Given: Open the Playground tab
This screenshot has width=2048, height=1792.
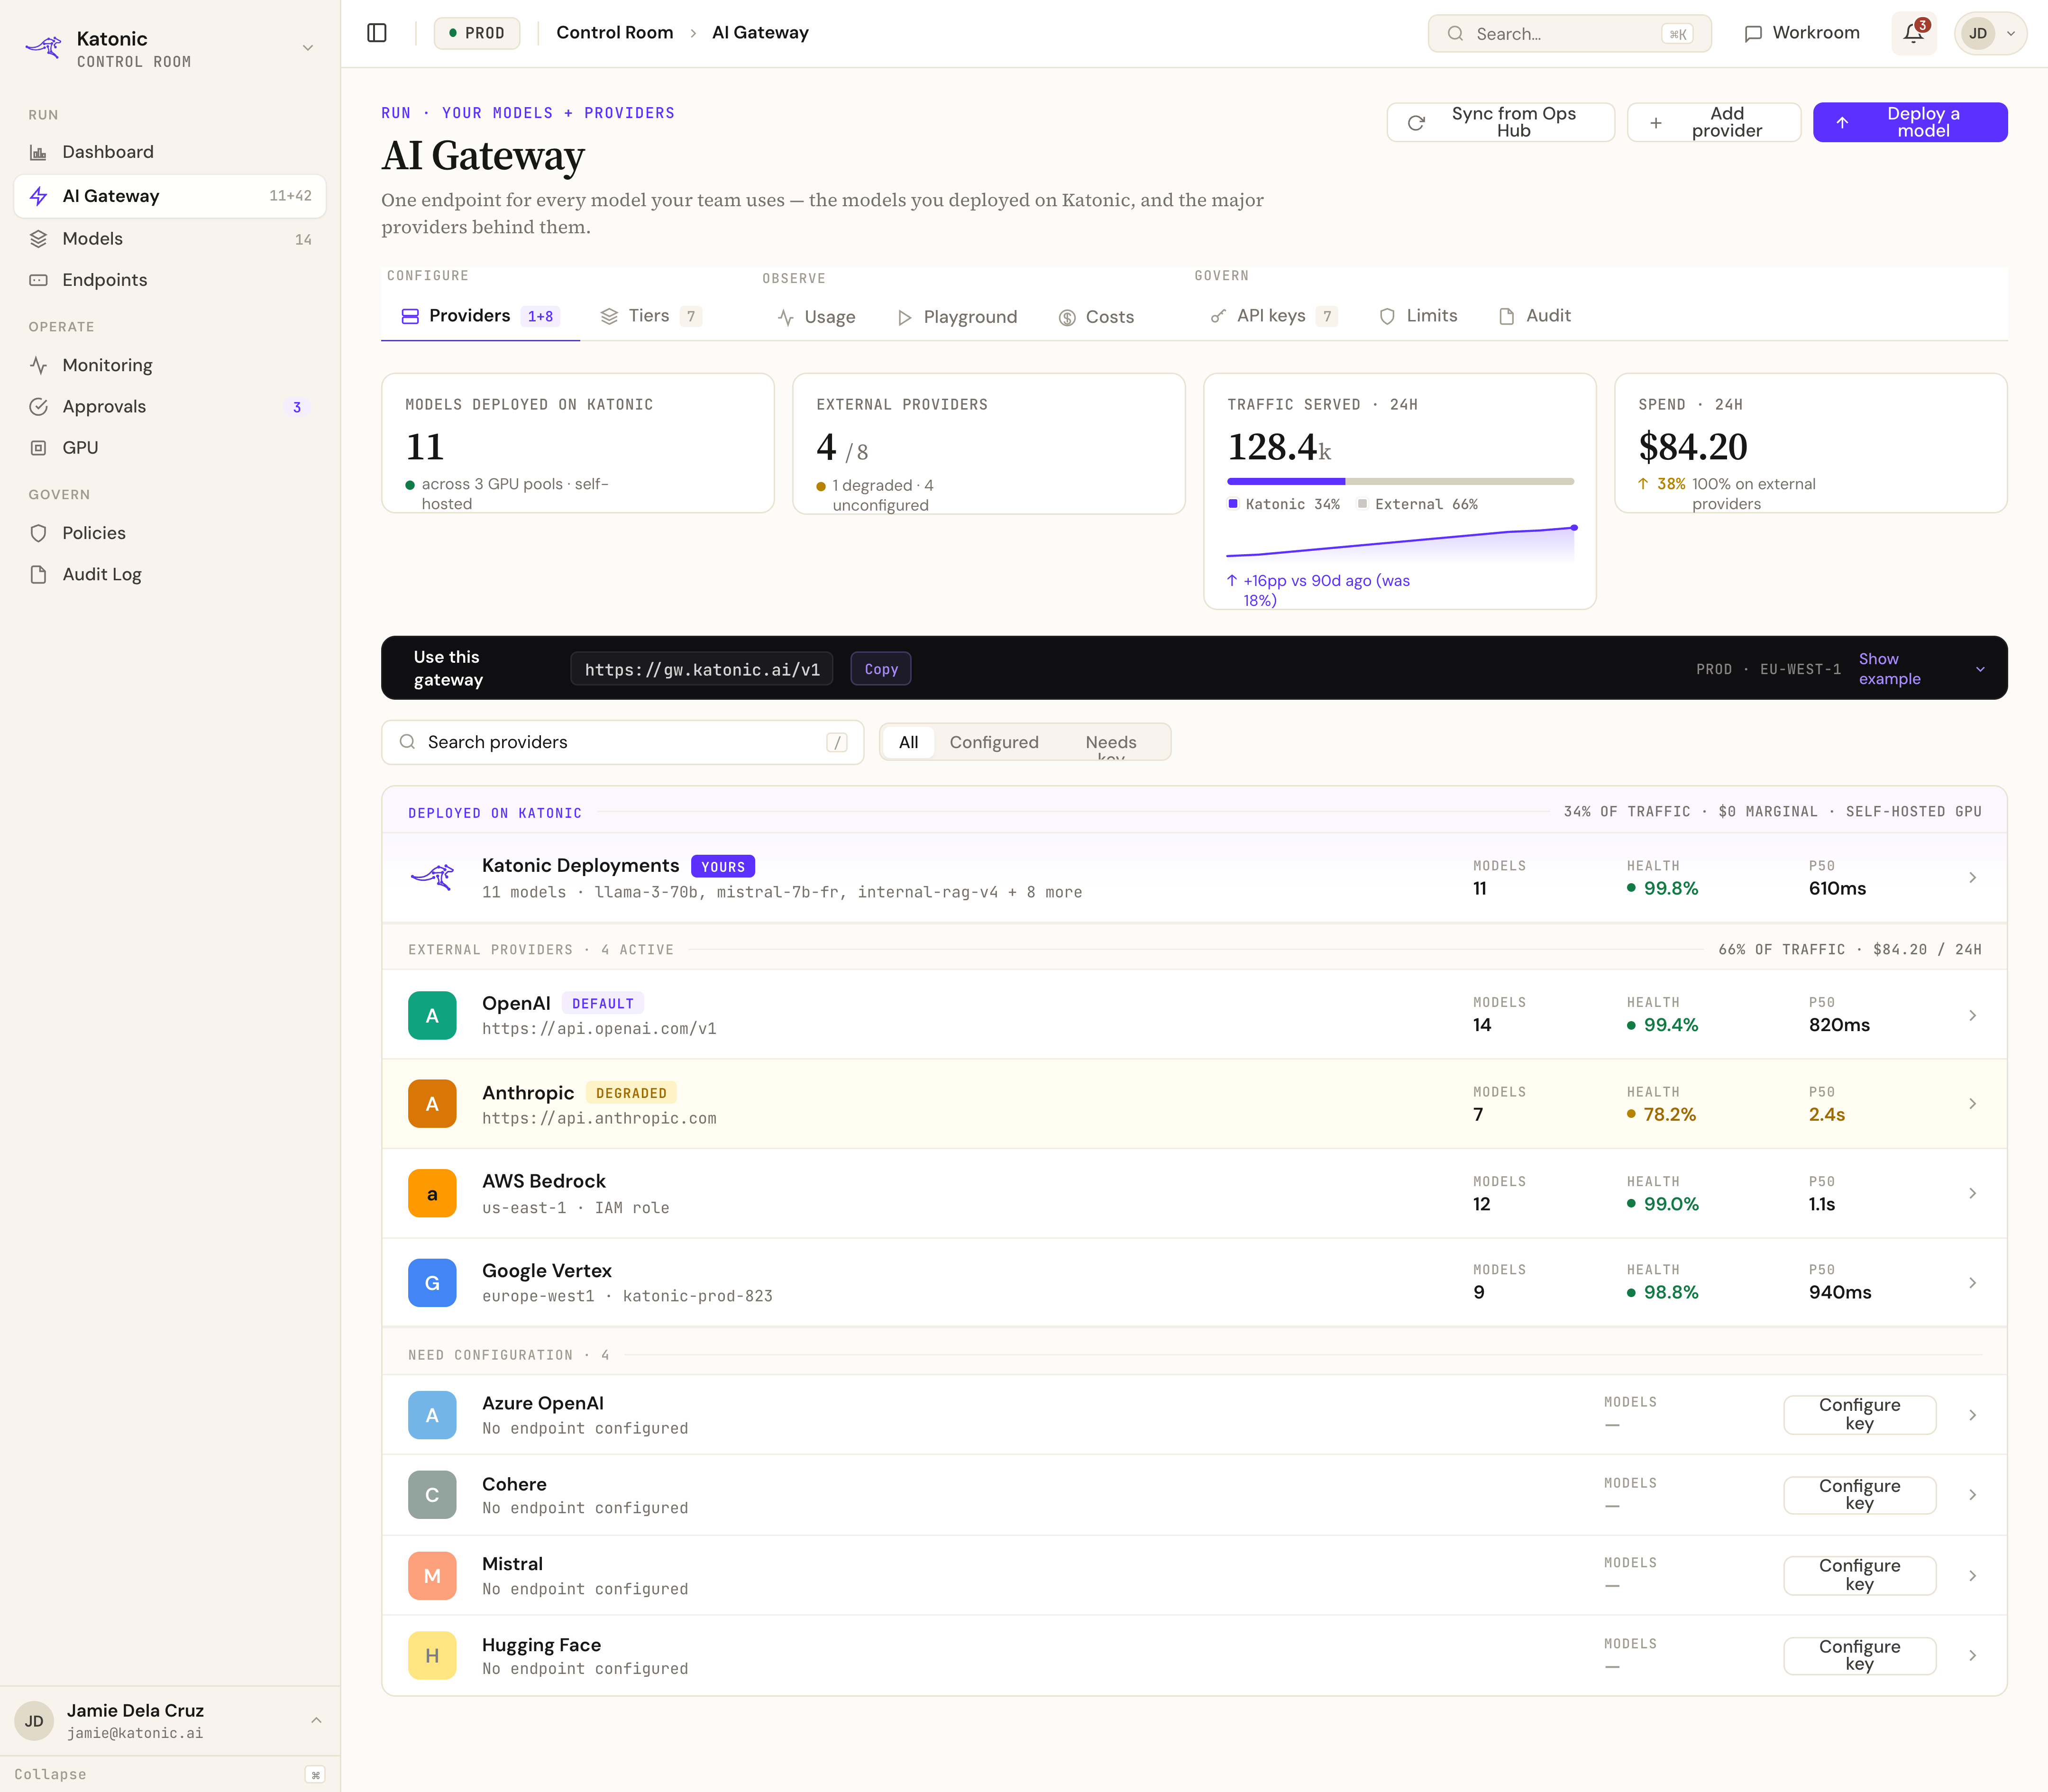Looking at the screenshot, I should pos(957,317).
